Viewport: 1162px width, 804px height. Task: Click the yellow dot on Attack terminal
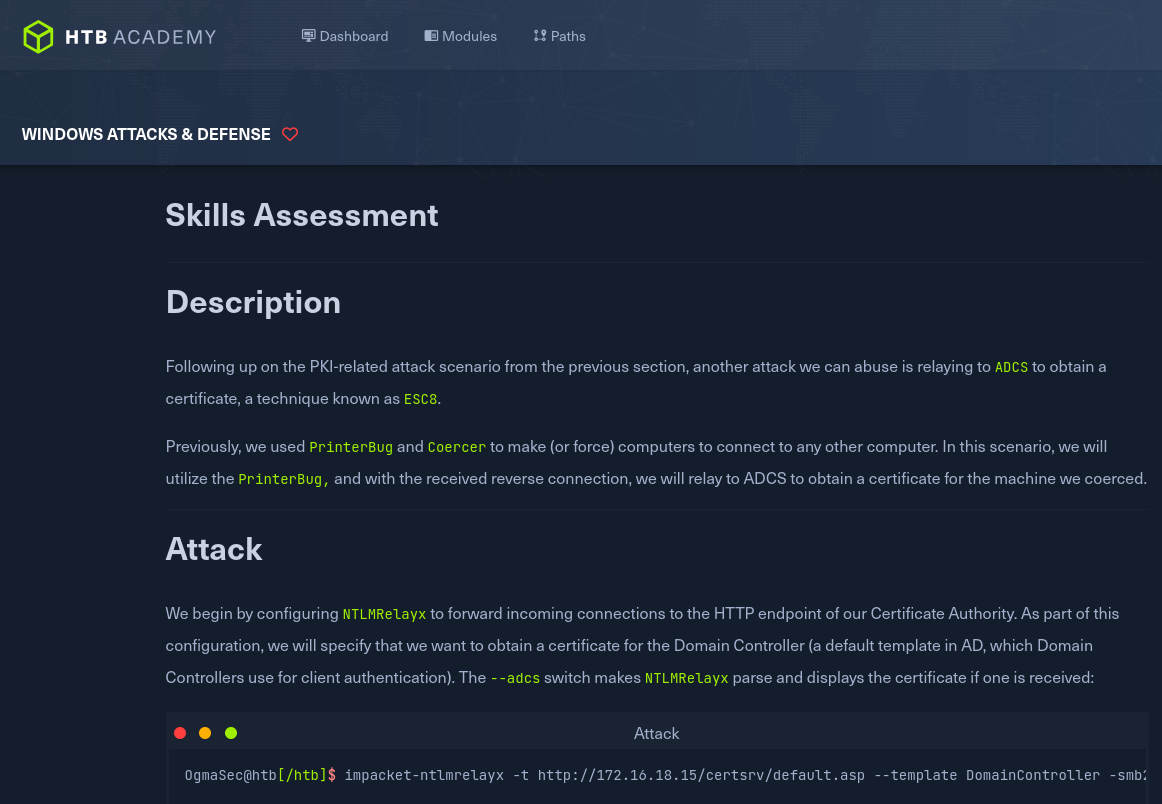pyautogui.click(x=205, y=733)
